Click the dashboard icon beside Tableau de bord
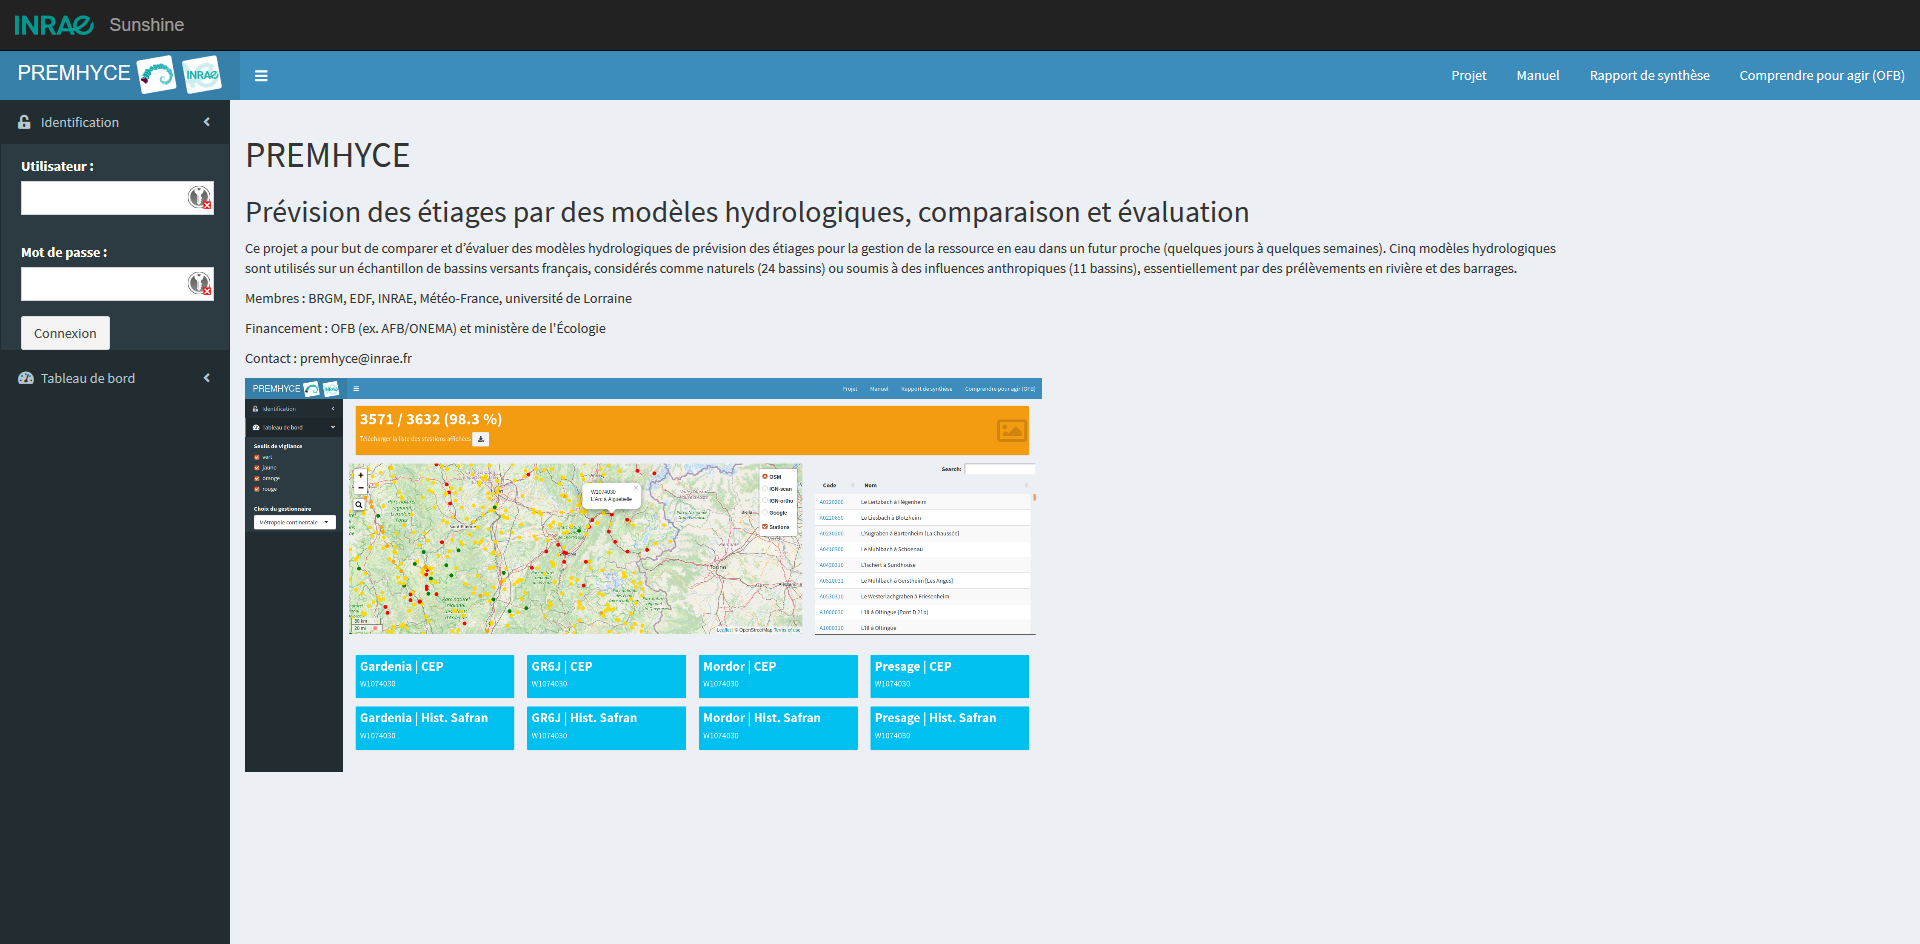 pyautogui.click(x=26, y=378)
